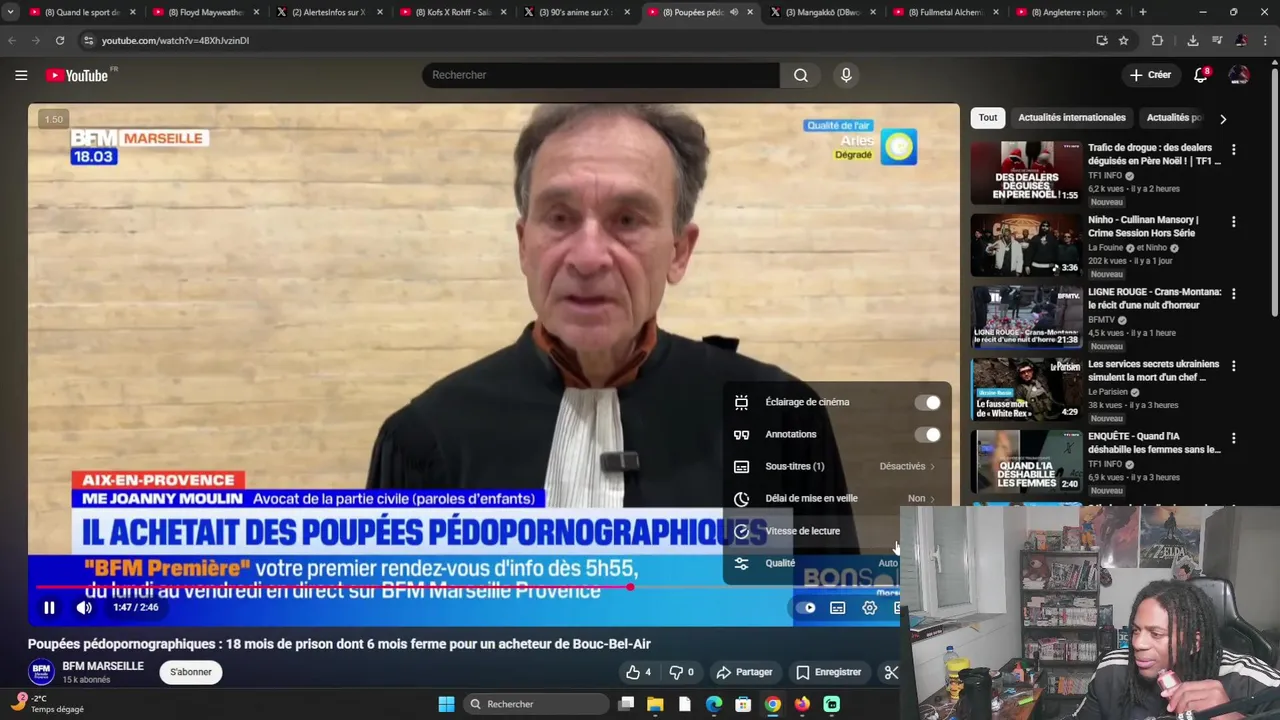Screen dimensions: 1280x720
Task: Click the Partager button
Action: 745,672
